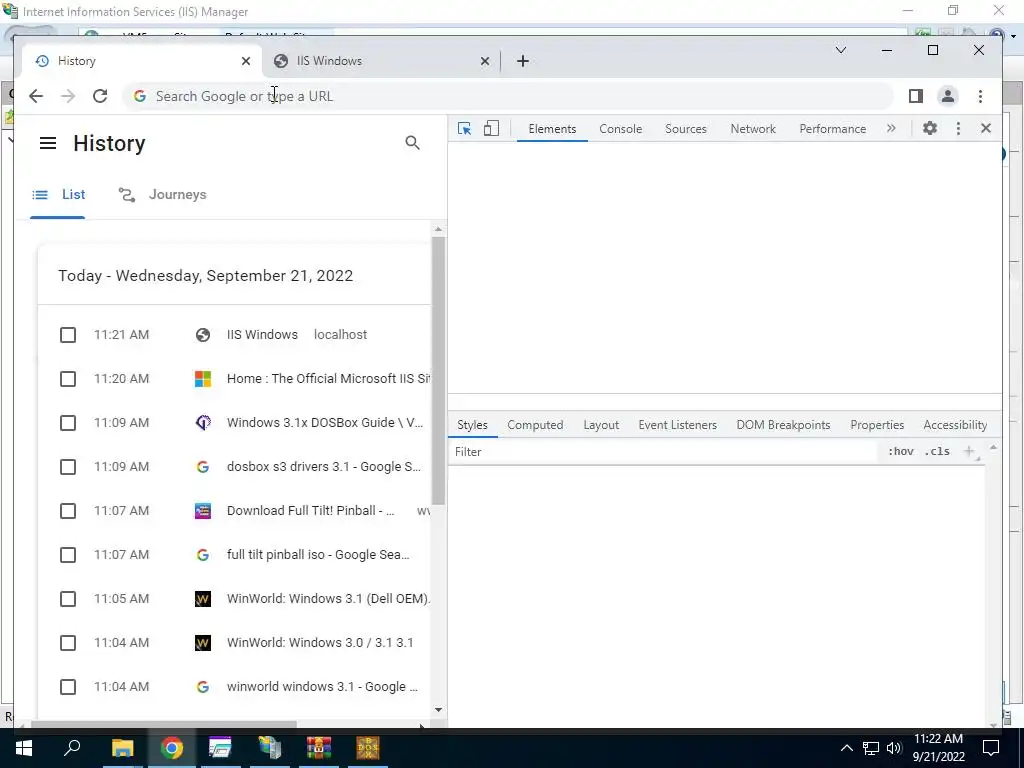Switch to the Performance tab
This screenshot has height=768, width=1024.
coord(833,129)
